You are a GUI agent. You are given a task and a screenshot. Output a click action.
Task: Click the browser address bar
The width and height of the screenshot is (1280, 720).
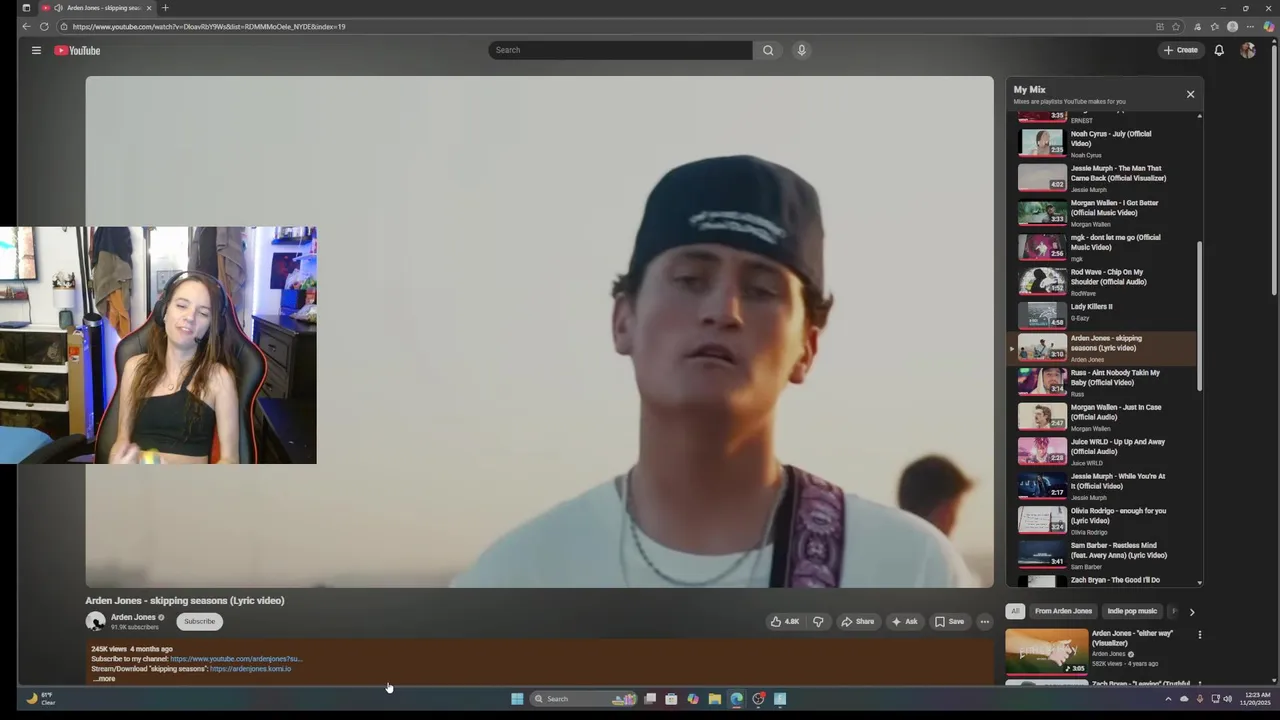click(600, 26)
